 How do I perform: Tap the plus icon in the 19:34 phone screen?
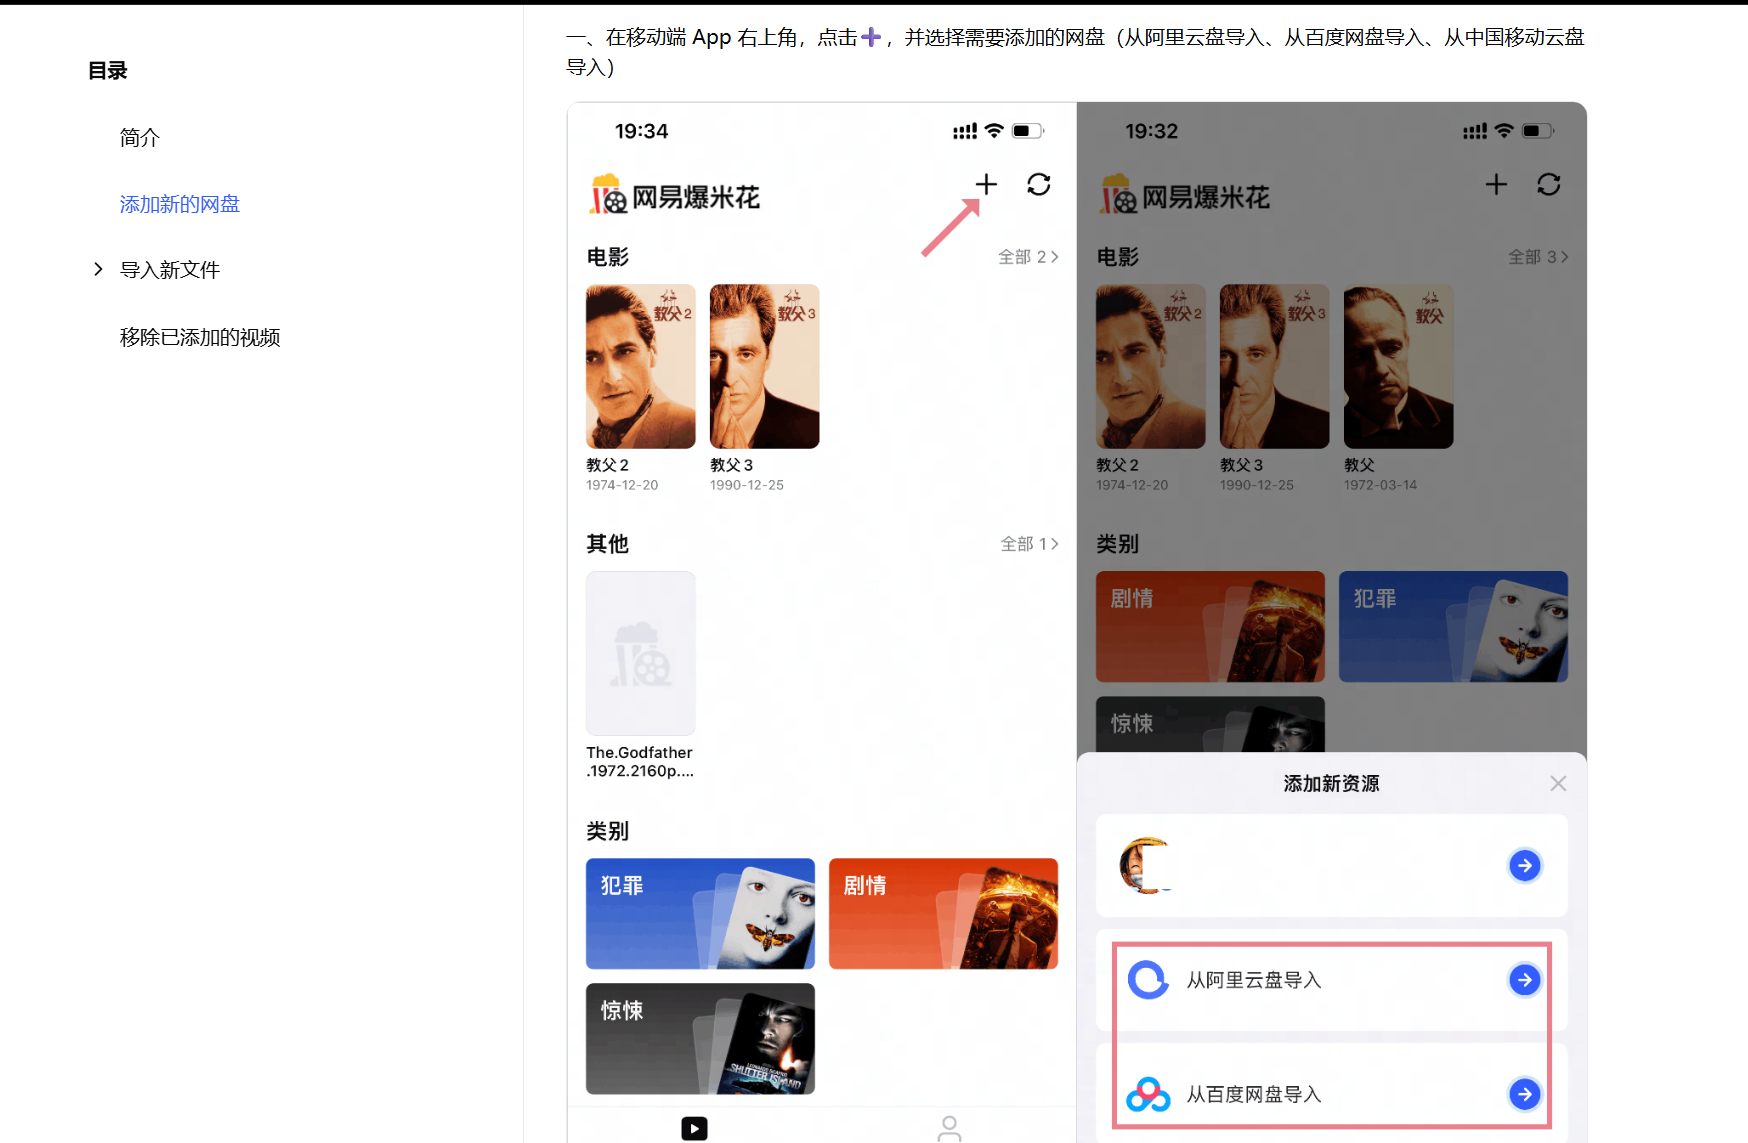point(986,184)
